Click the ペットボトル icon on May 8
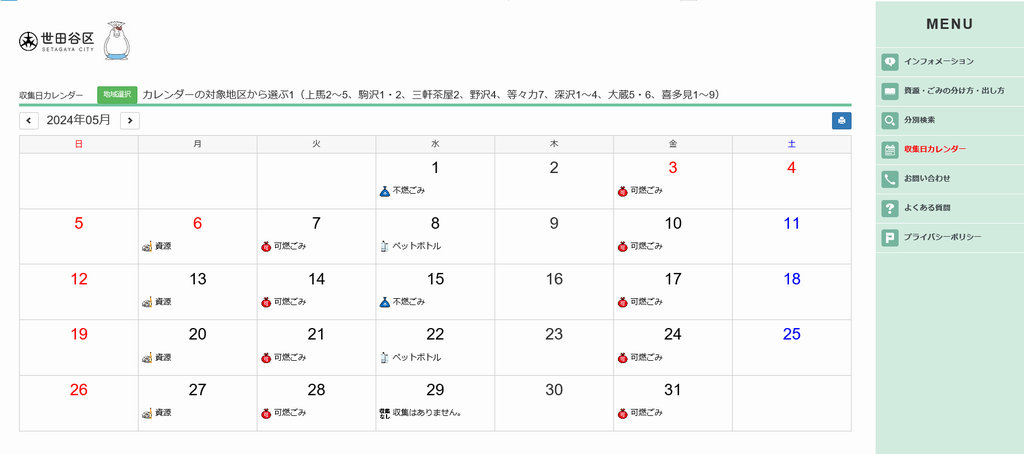Screen dimensions: 1024x454 tap(384, 246)
